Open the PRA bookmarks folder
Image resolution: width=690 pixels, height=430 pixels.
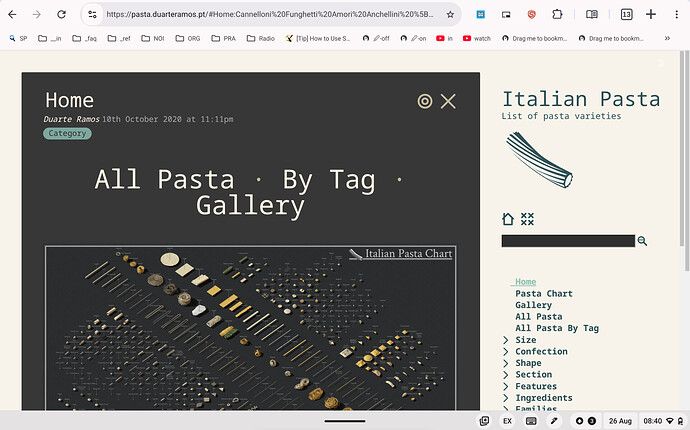click(x=224, y=38)
